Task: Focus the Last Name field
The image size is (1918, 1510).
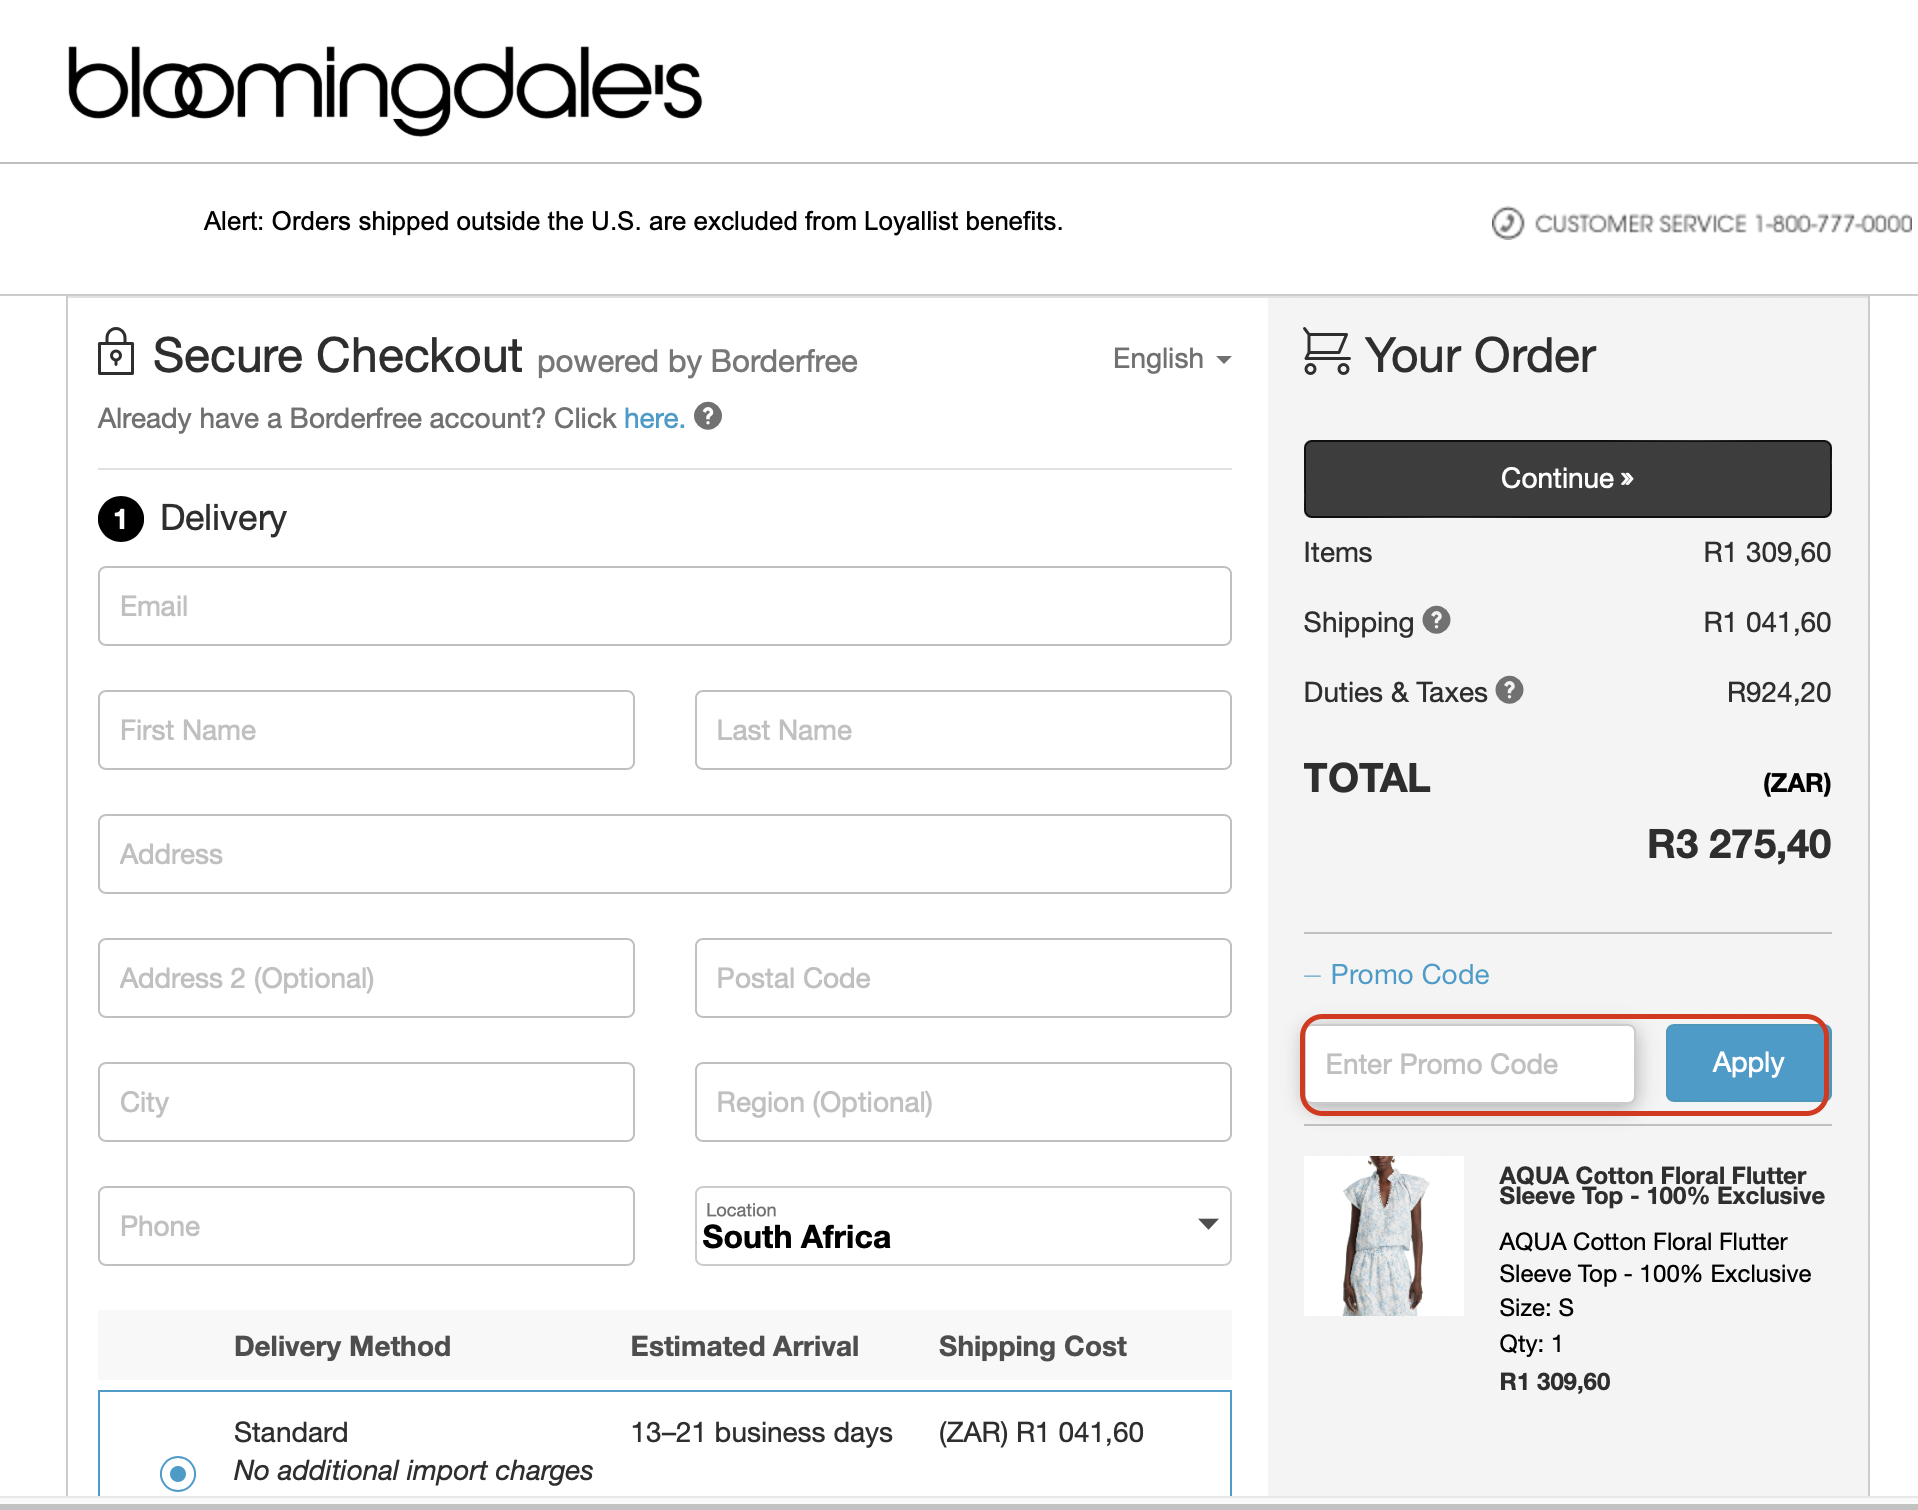Action: click(963, 730)
